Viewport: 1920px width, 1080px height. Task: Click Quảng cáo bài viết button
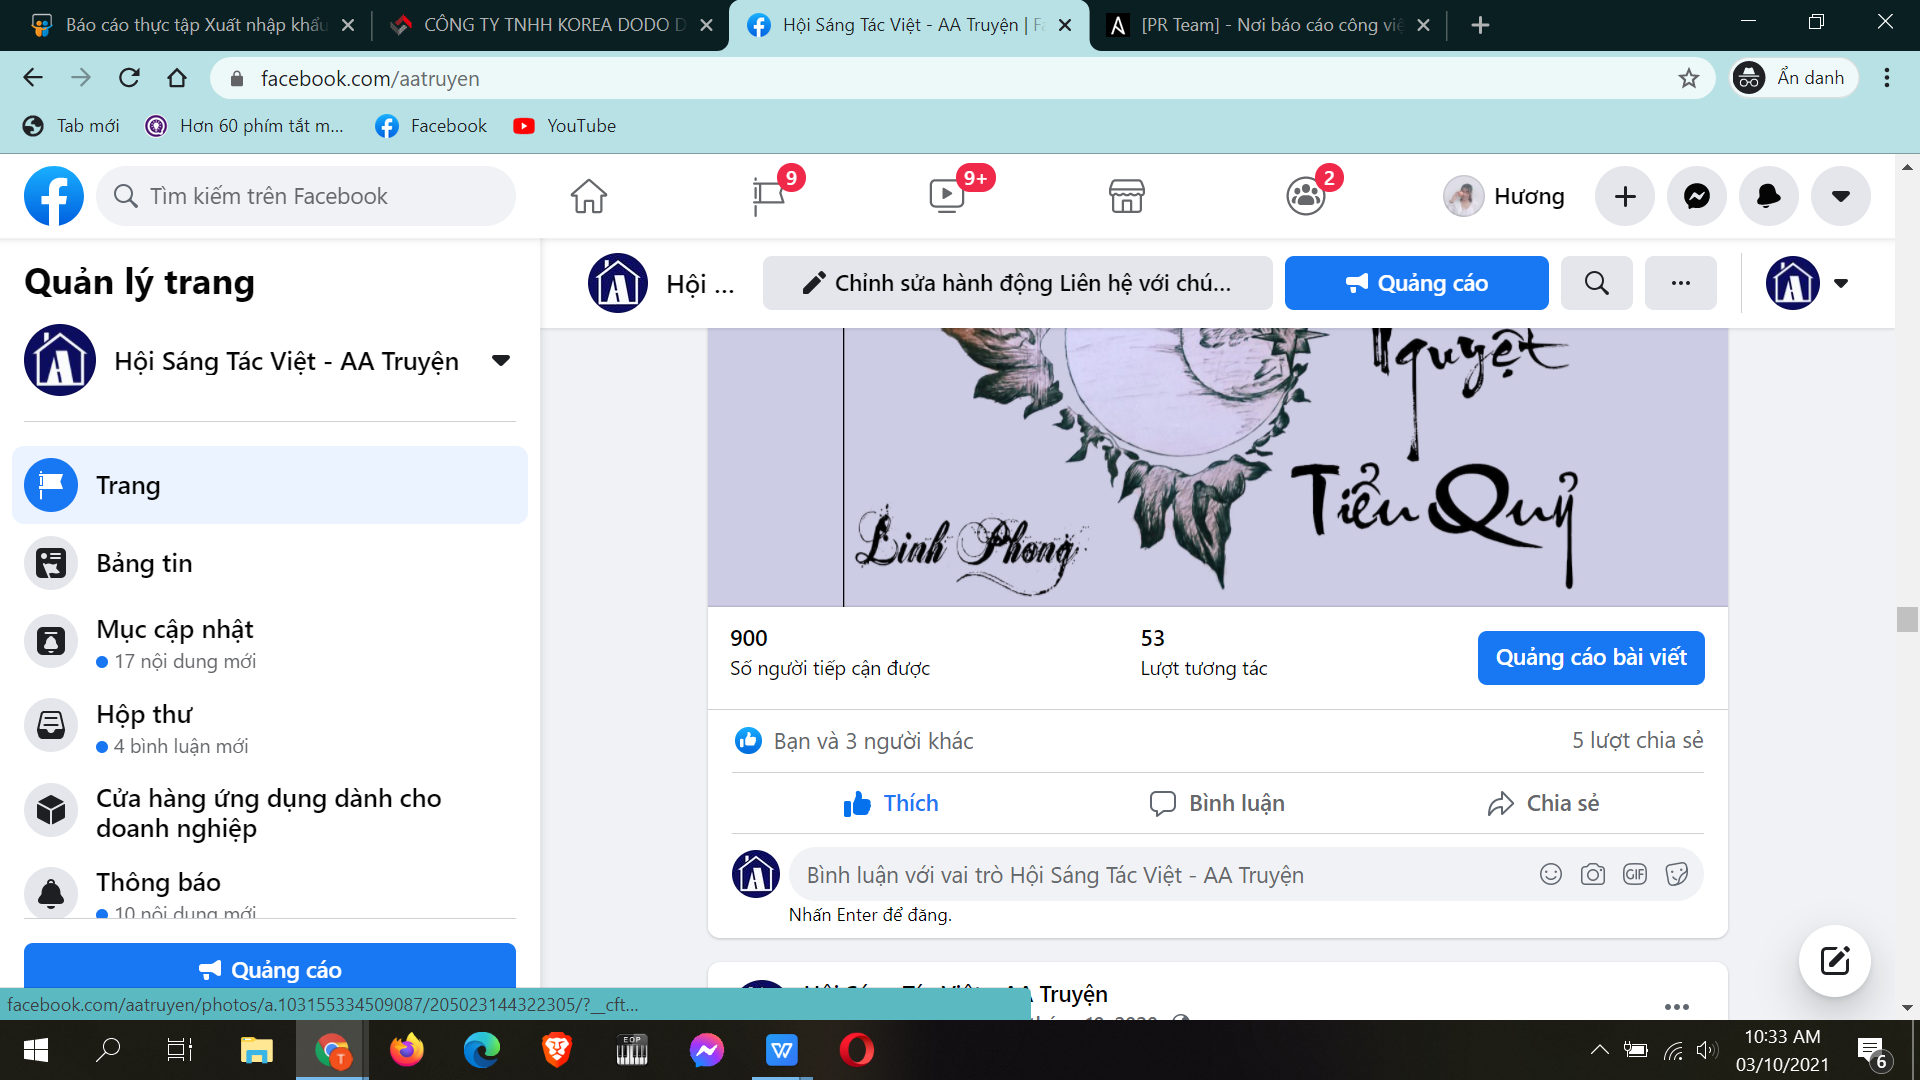pos(1591,657)
